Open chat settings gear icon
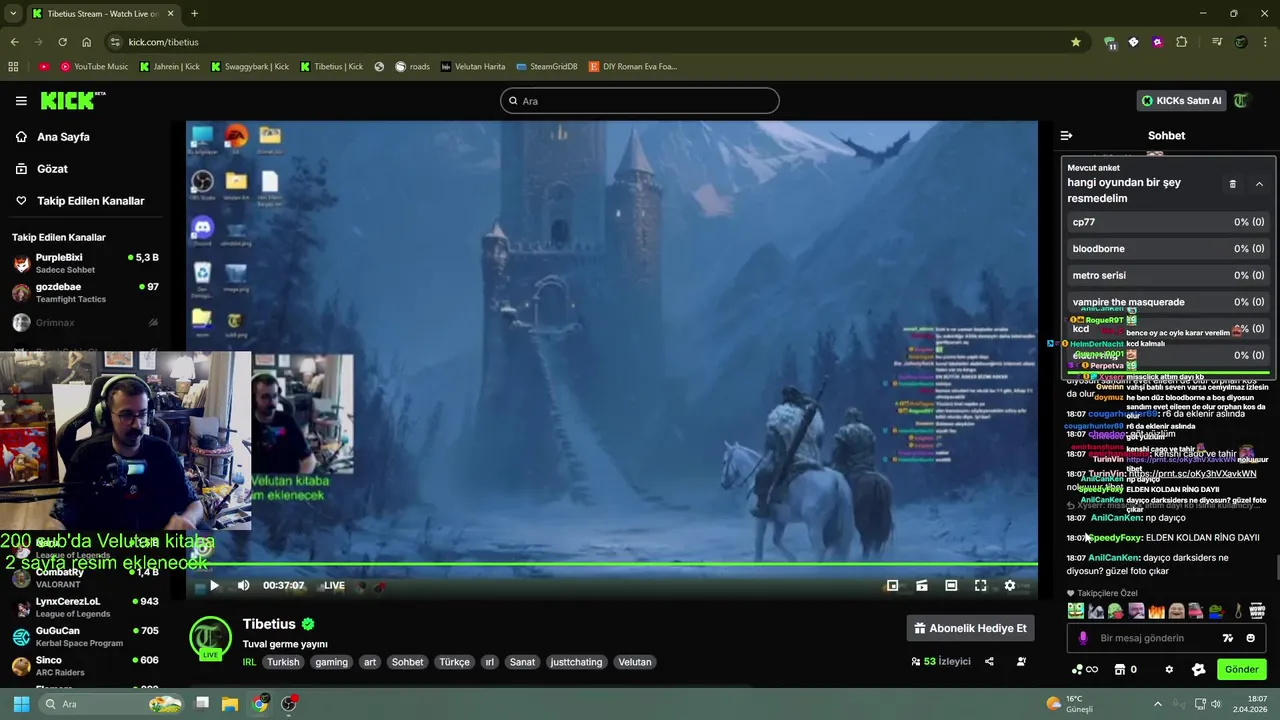 (x=1169, y=669)
